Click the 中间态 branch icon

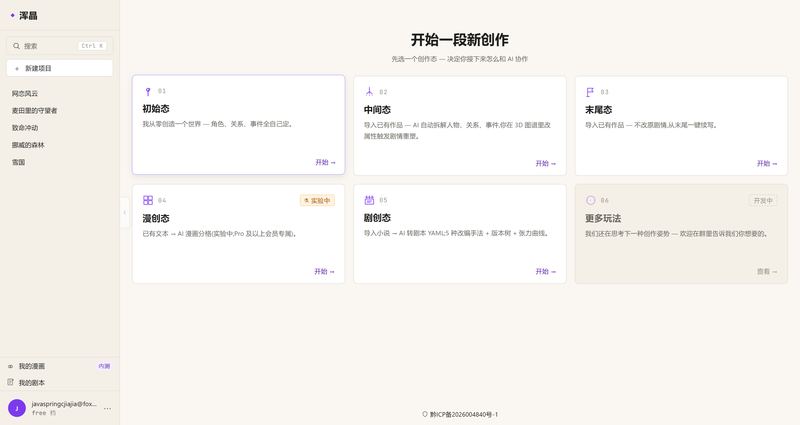[x=369, y=92]
